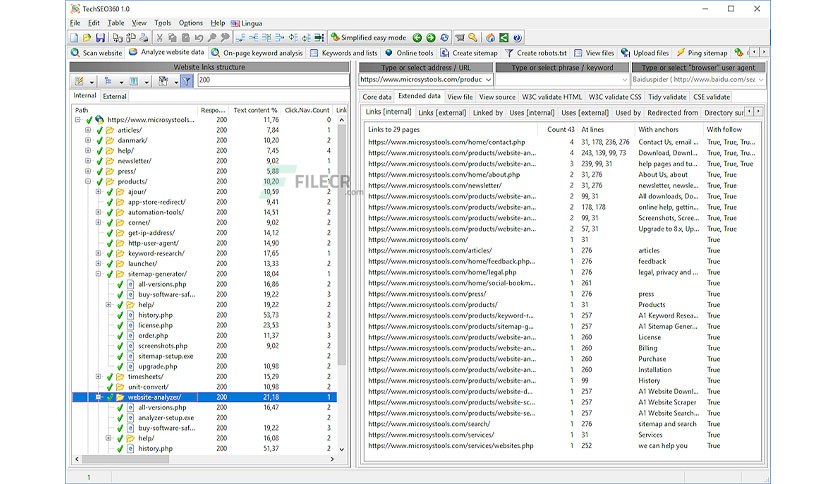Click the Open project folder icon

click(x=87, y=38)
